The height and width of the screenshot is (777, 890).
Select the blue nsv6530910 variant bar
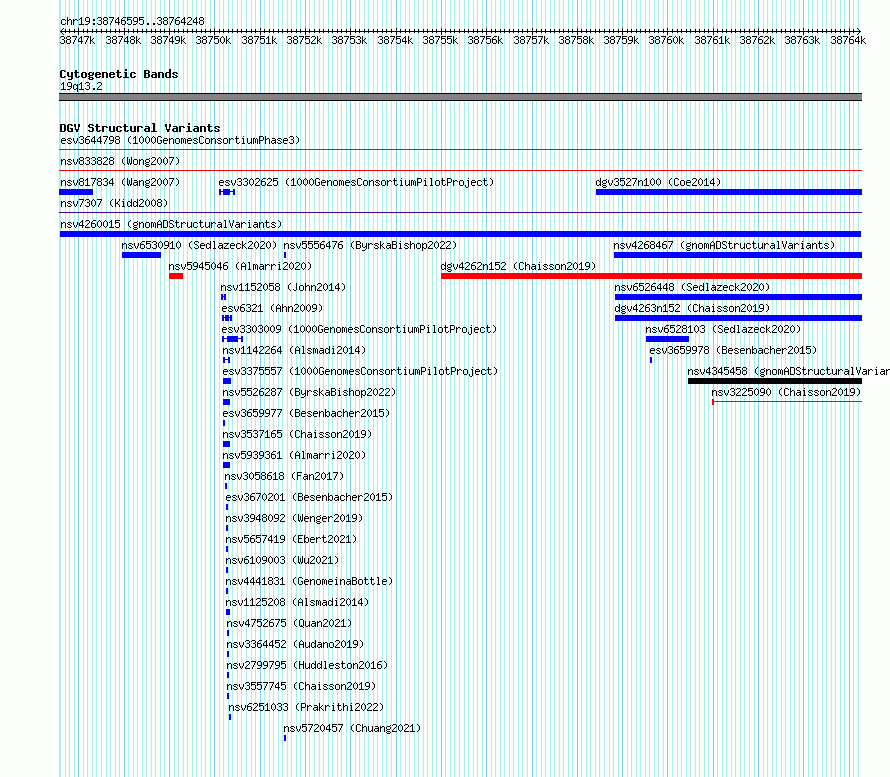point(141,255)
